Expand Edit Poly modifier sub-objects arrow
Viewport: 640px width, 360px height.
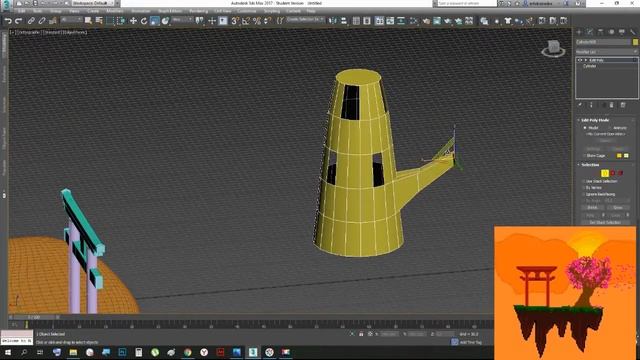coord(586,60)
